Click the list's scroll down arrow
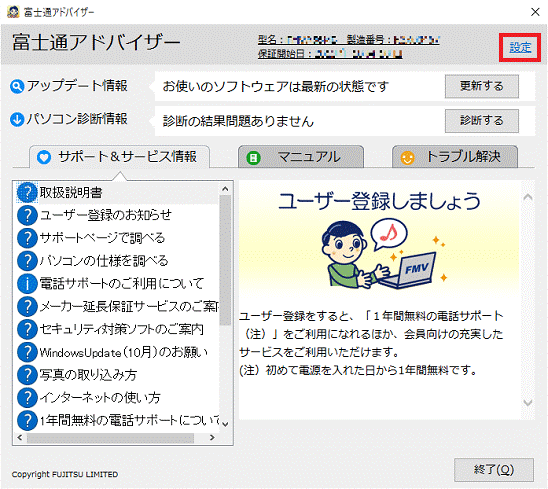The width and height of the screenshot is (548, 489). pos(225,424)
